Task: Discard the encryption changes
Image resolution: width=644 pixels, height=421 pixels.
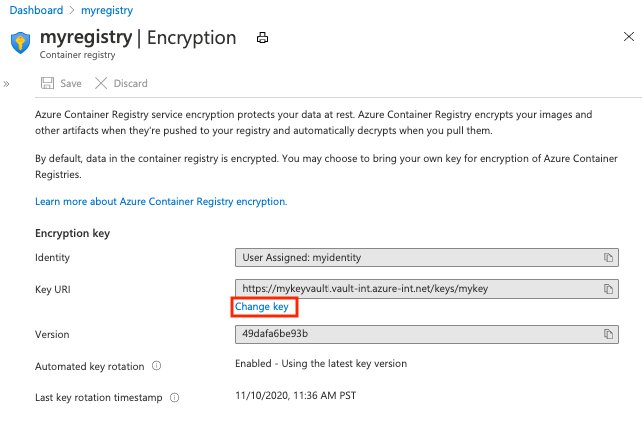Action: pyautogui.click(x=122, y=84)
